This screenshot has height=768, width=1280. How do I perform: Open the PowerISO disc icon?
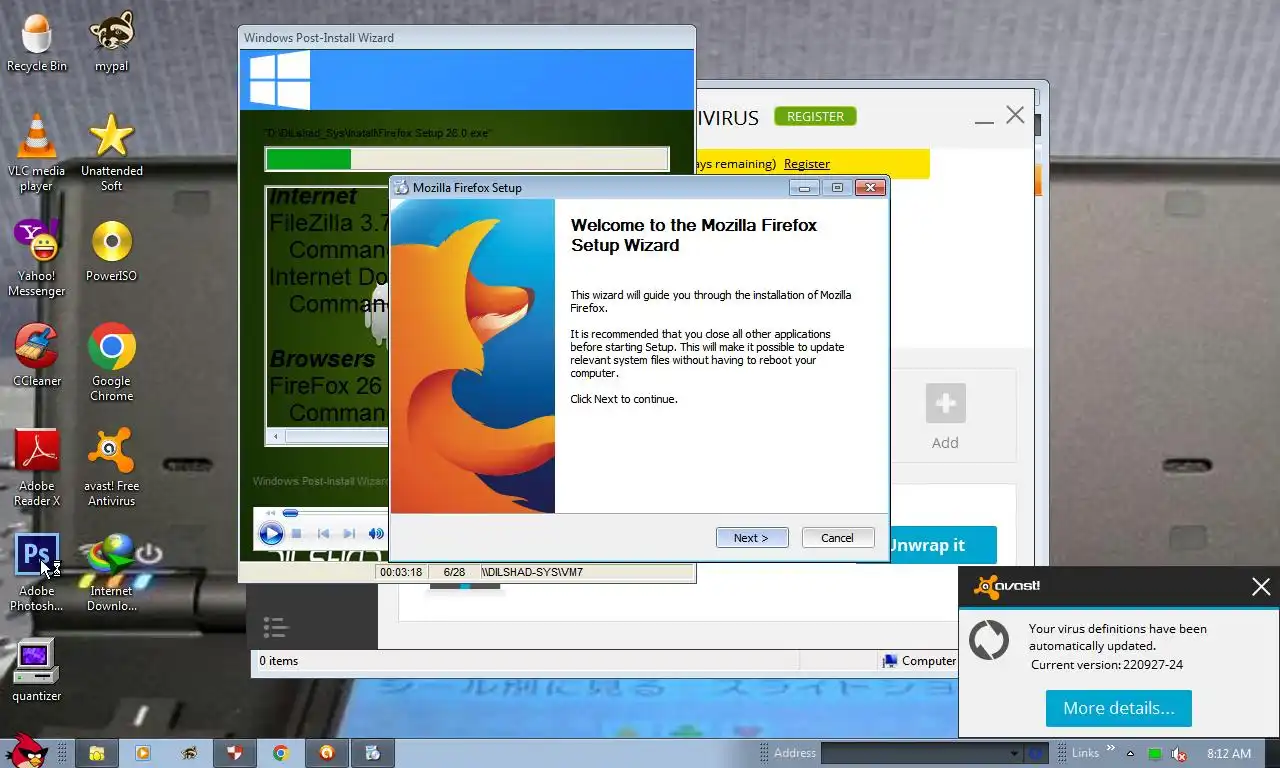click(111, 251)
